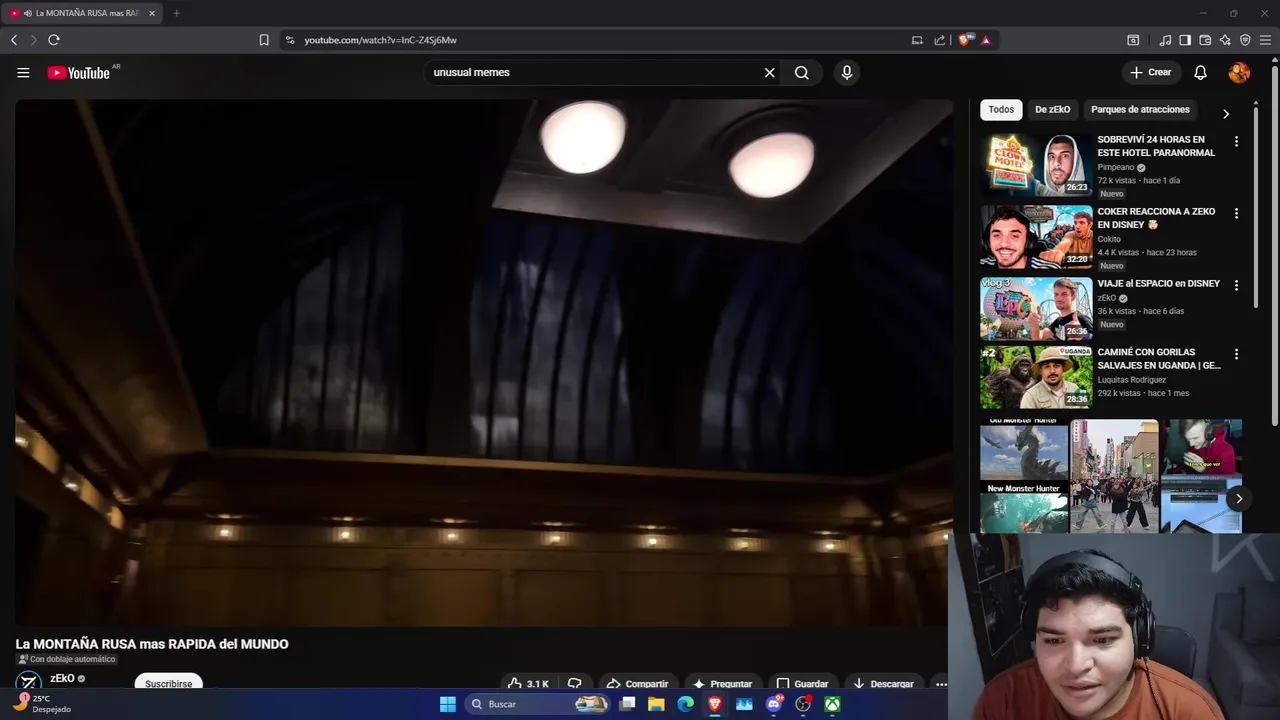Image resolution: width=1280 pixels, height=720 pixels.
Task: Click the magnifier search button
Action: point(801,72)
